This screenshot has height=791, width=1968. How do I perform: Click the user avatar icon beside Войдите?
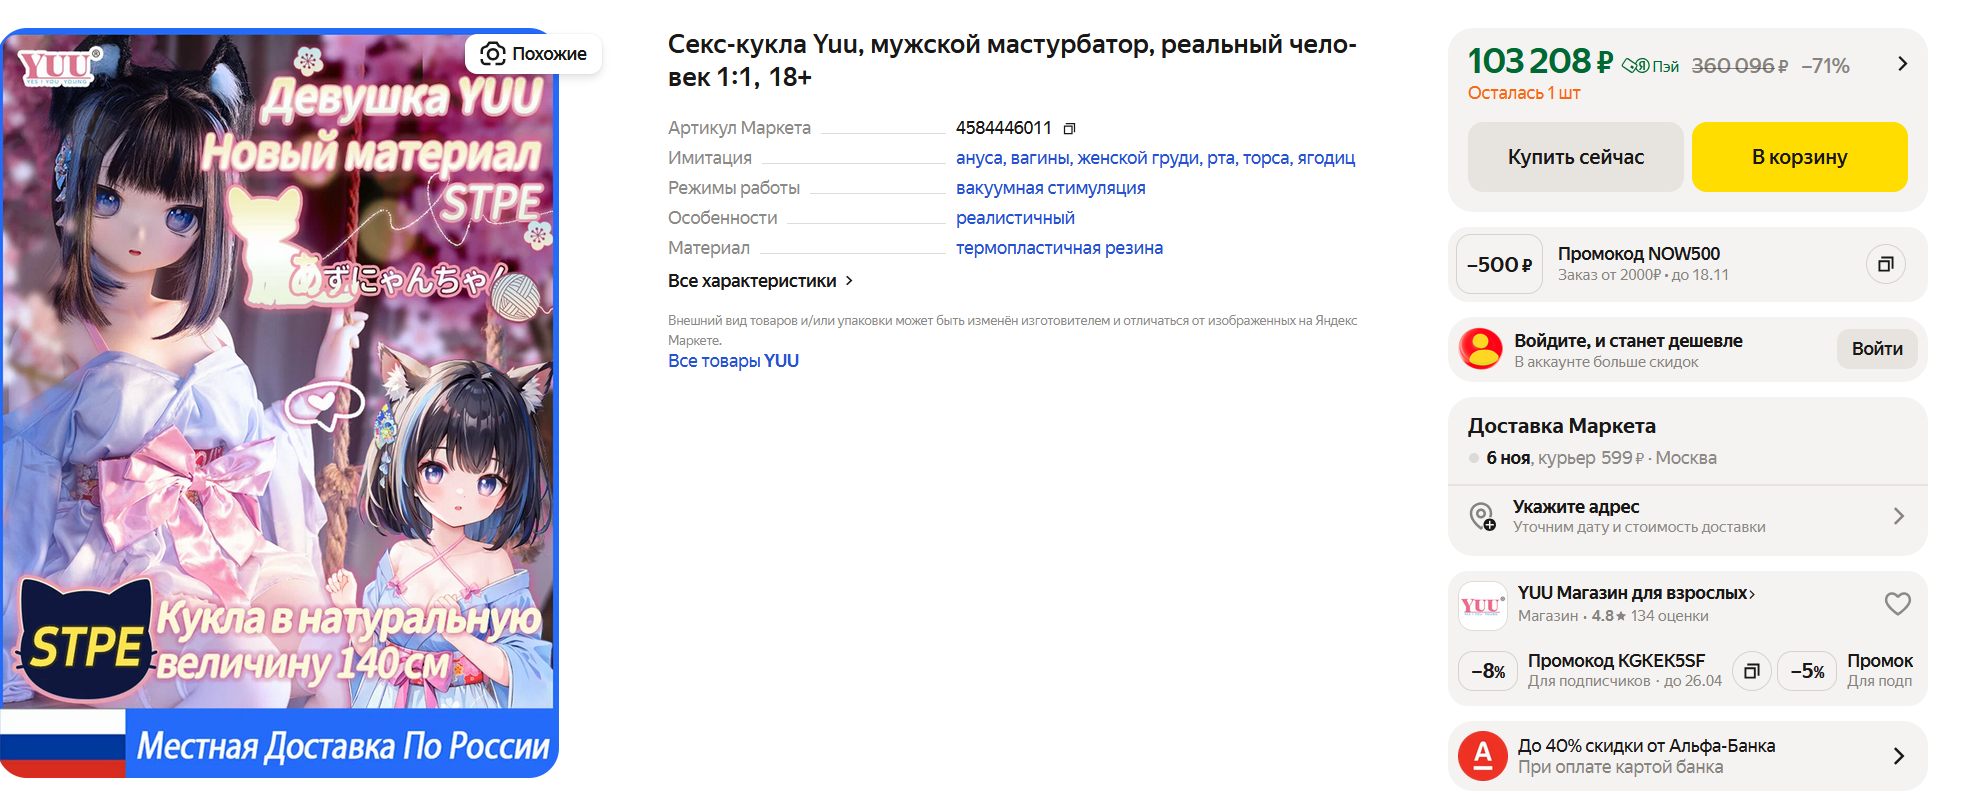(1481, 349)
